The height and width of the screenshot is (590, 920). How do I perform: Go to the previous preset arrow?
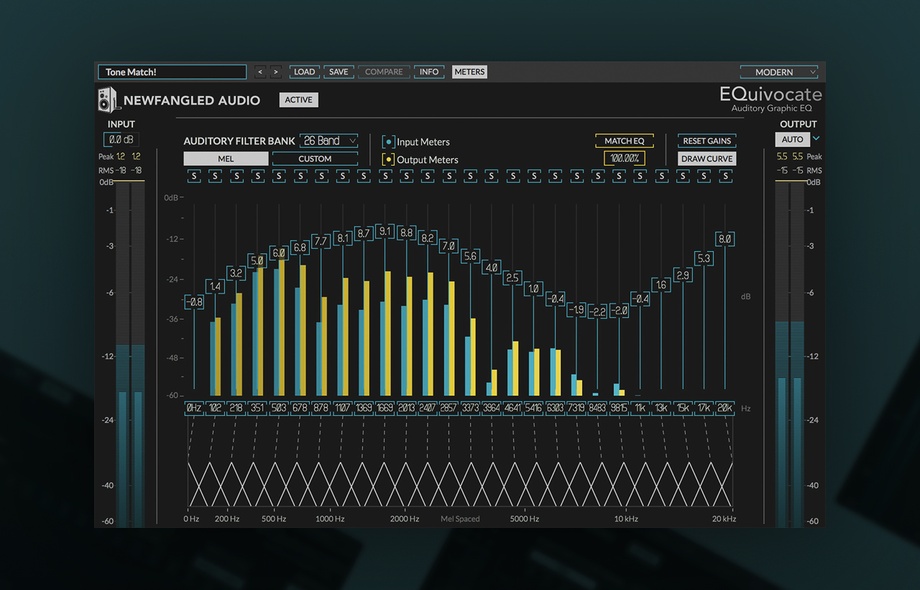(260, 72)
